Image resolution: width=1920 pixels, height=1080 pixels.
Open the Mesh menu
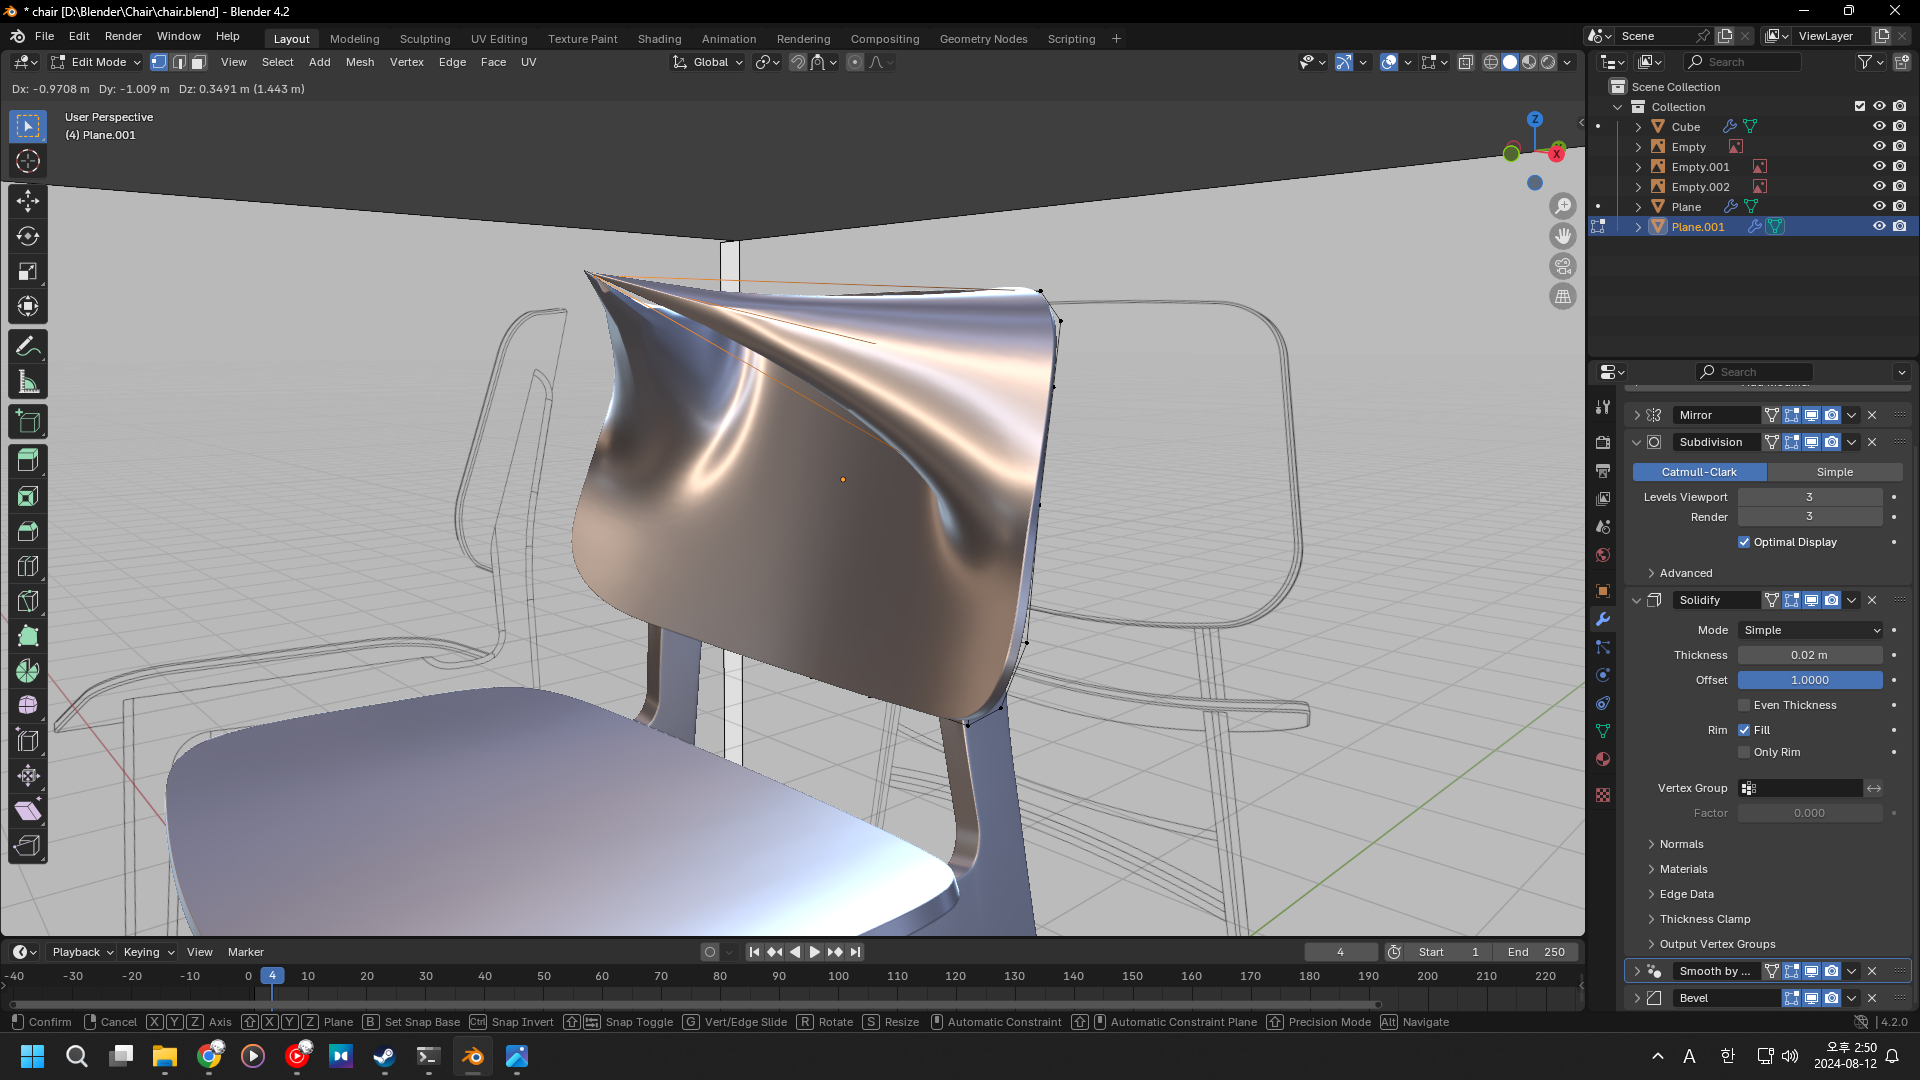tap(359, 62)
